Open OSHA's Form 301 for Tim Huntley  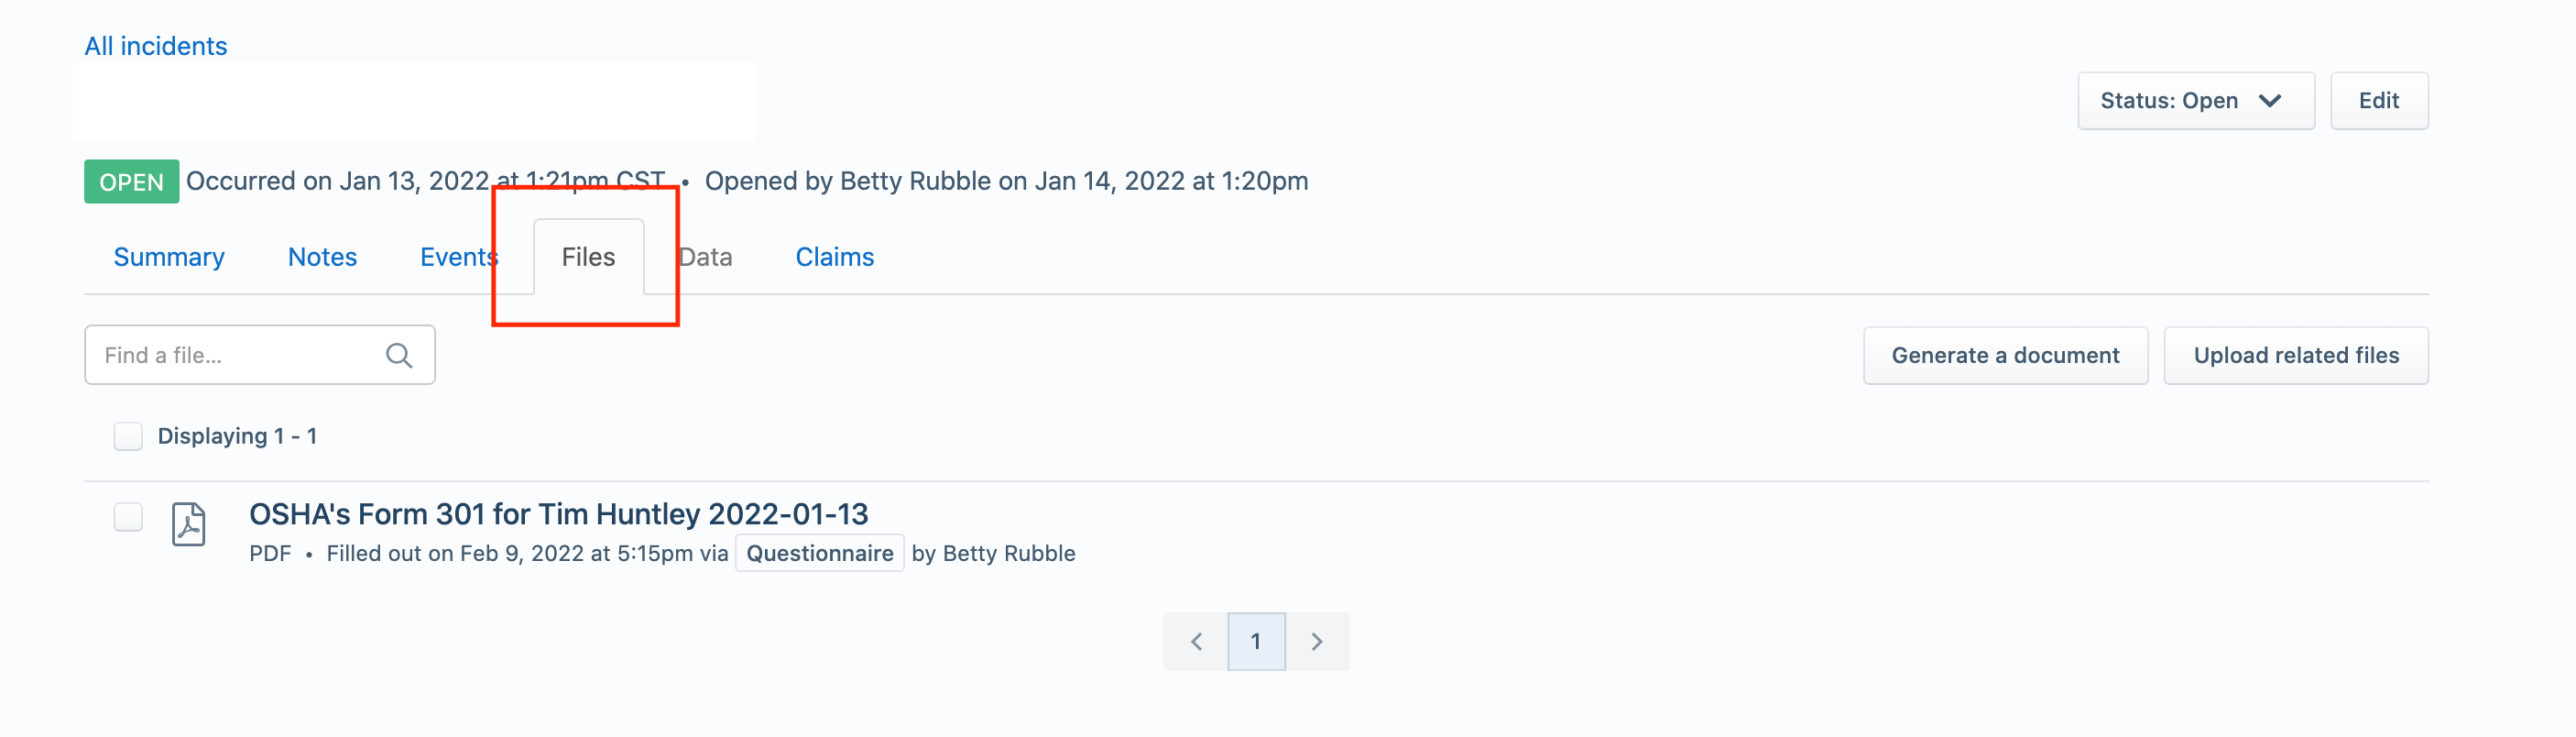pyautogui.click(x=559, y=514)
